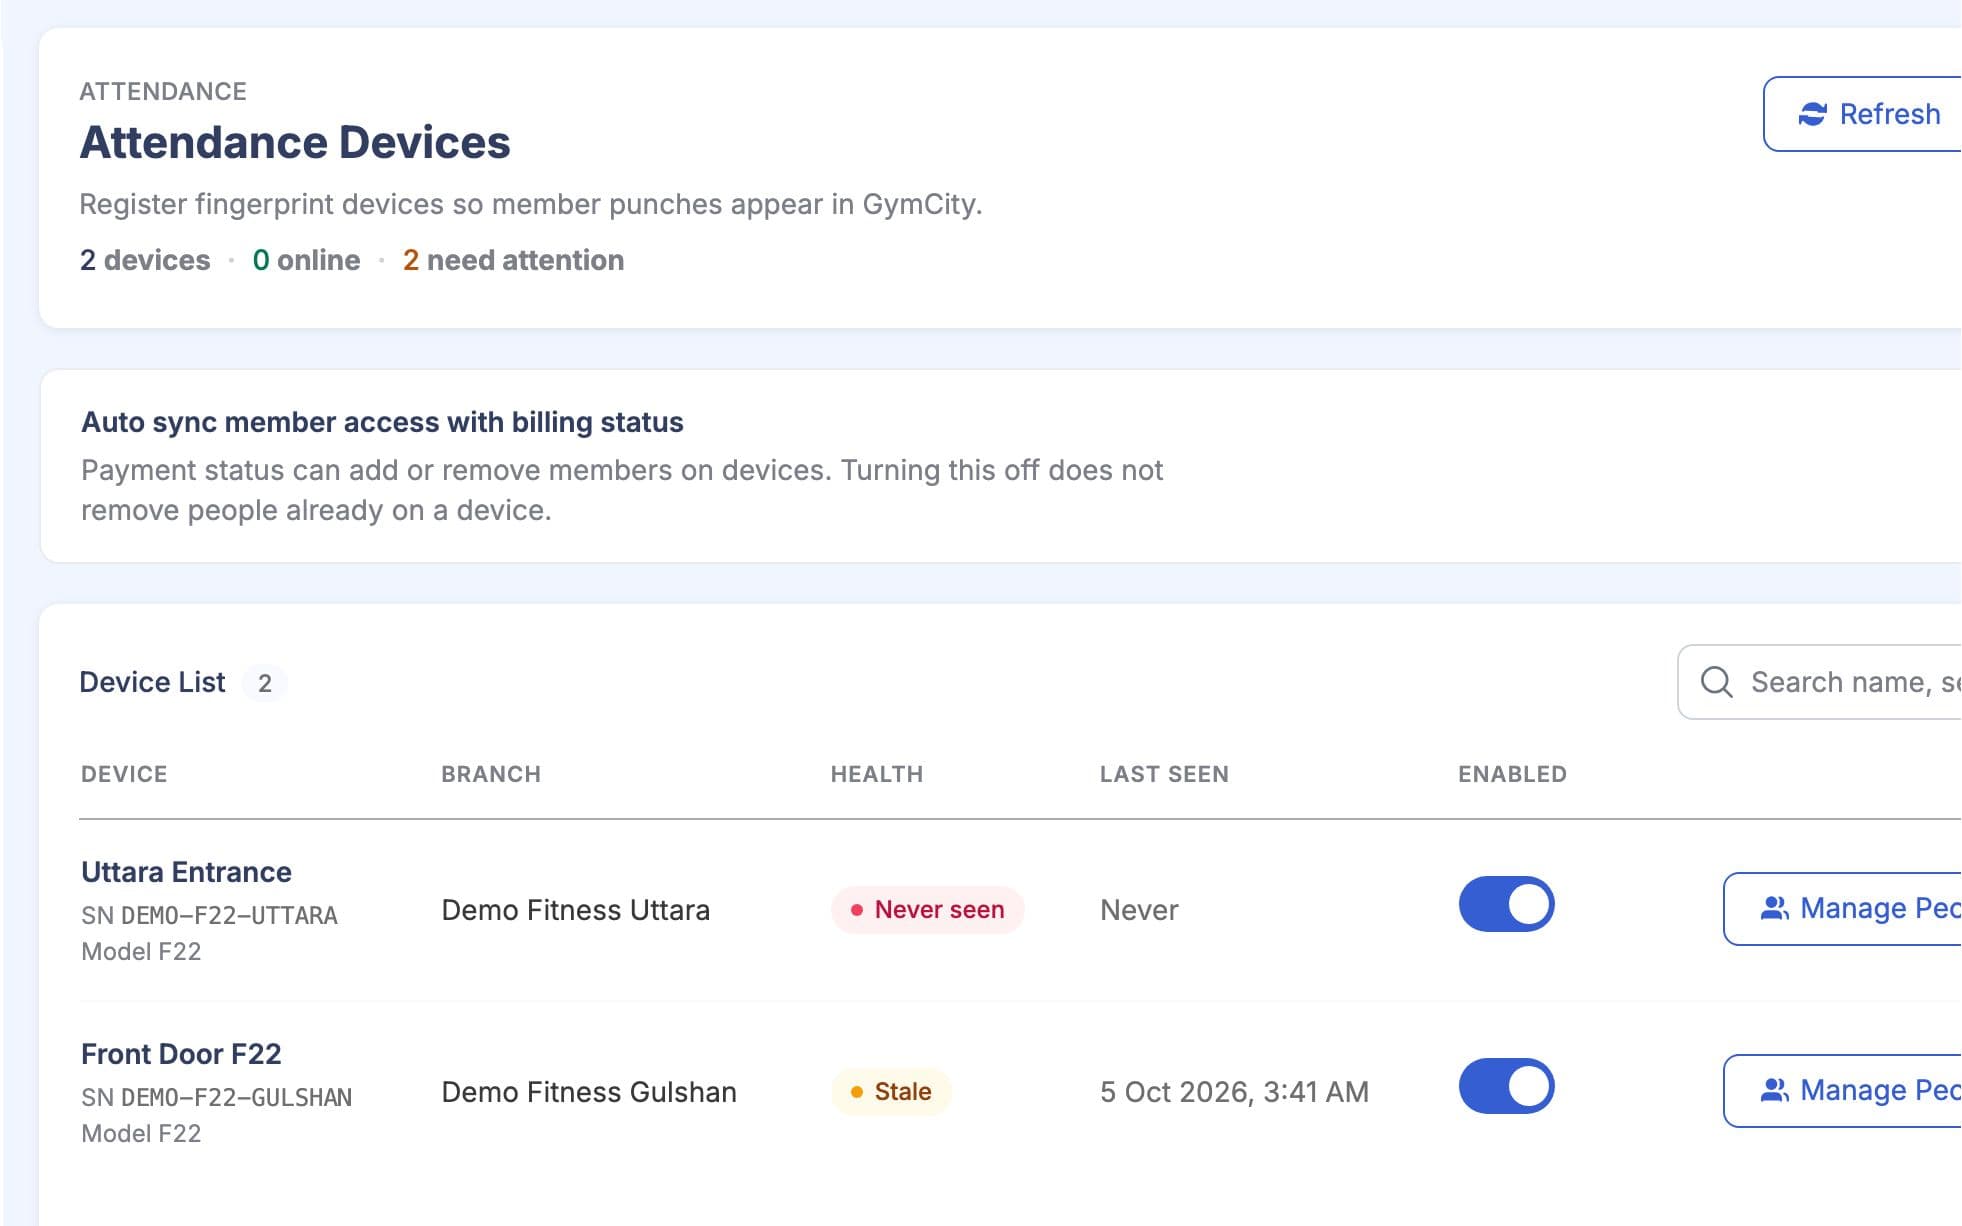Click the Never last seen value
This screenshot has height=1226, width=1962.
coord(1139,910)
